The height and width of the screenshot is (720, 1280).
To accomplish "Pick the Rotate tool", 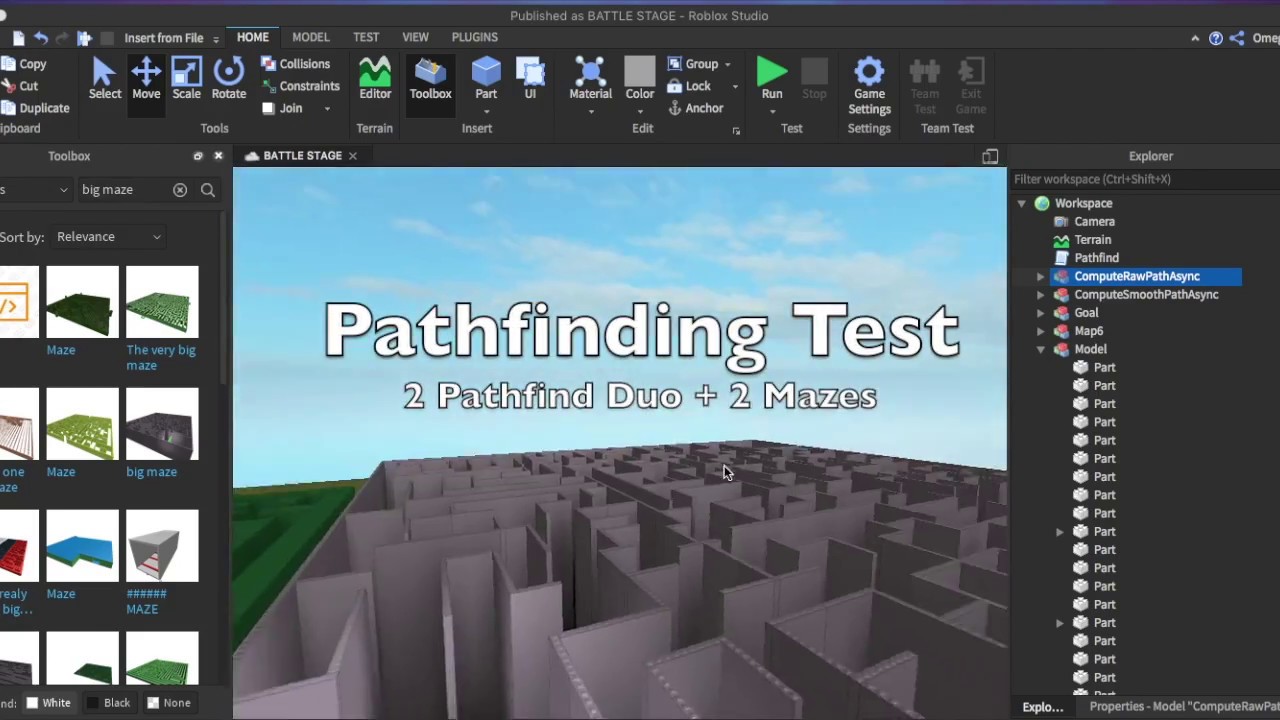I will (x=228, y=79).
